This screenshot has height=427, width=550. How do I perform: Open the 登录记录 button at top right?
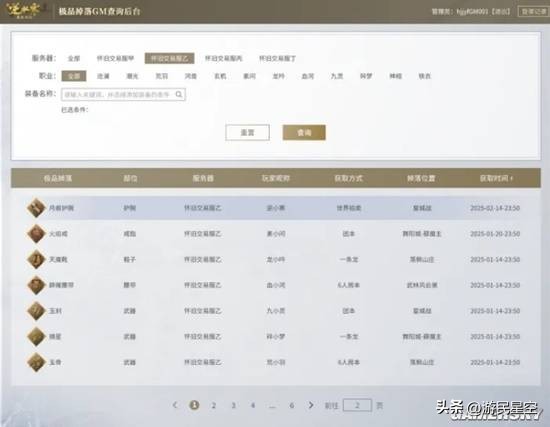(534, 11)
